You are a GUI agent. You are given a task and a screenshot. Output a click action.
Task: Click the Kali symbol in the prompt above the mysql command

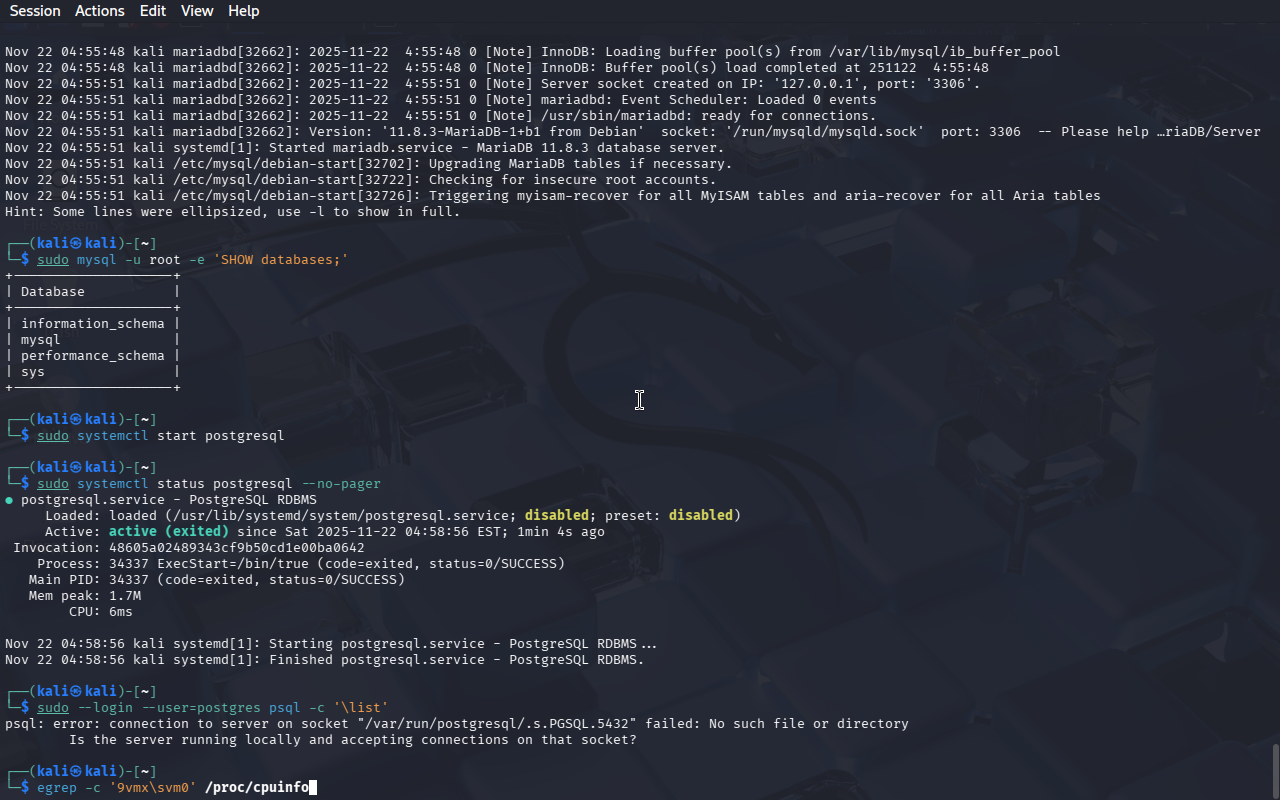[x=76, y=244]
